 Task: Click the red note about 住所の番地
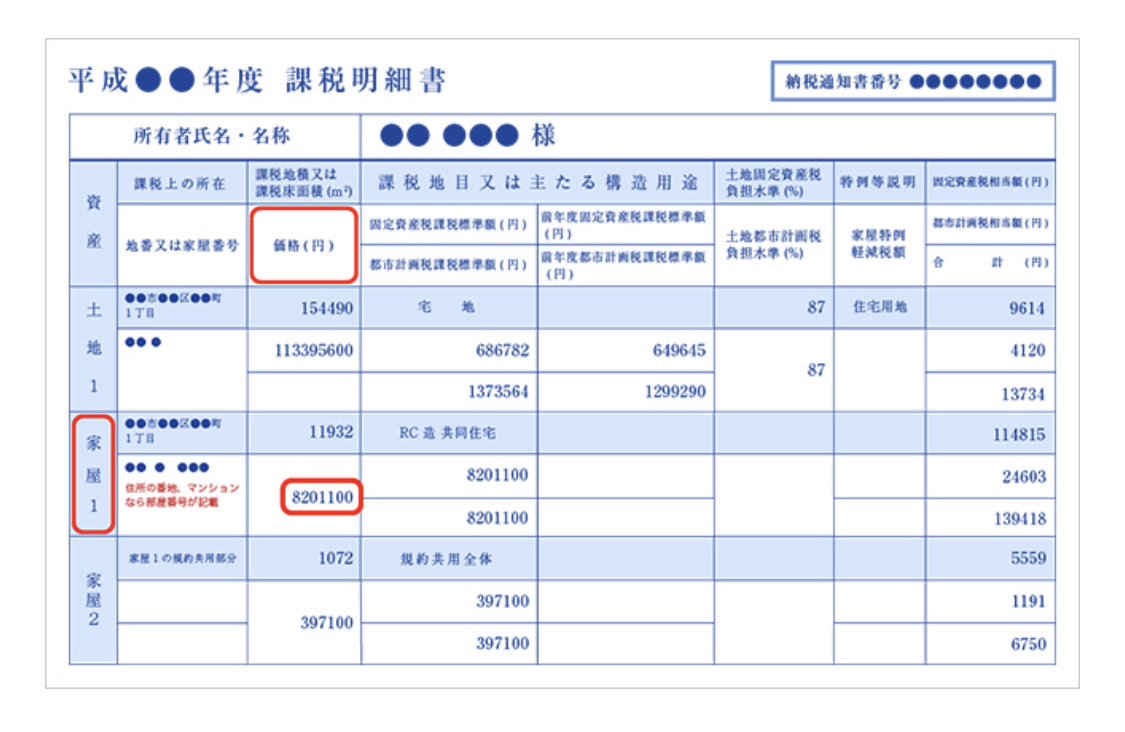tap(182, 494)
